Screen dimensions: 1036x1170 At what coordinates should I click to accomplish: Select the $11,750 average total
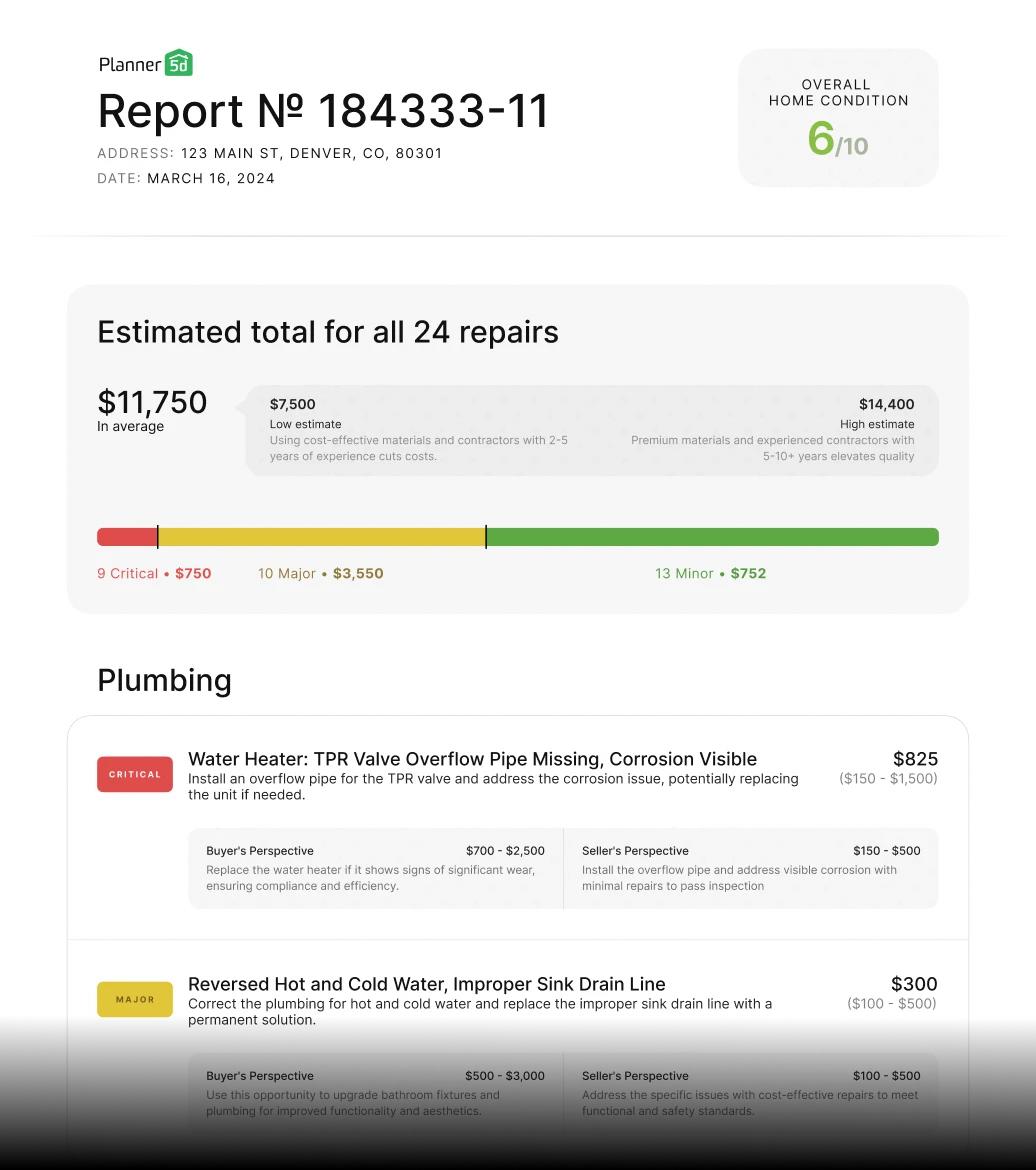(x=152, y=402)
